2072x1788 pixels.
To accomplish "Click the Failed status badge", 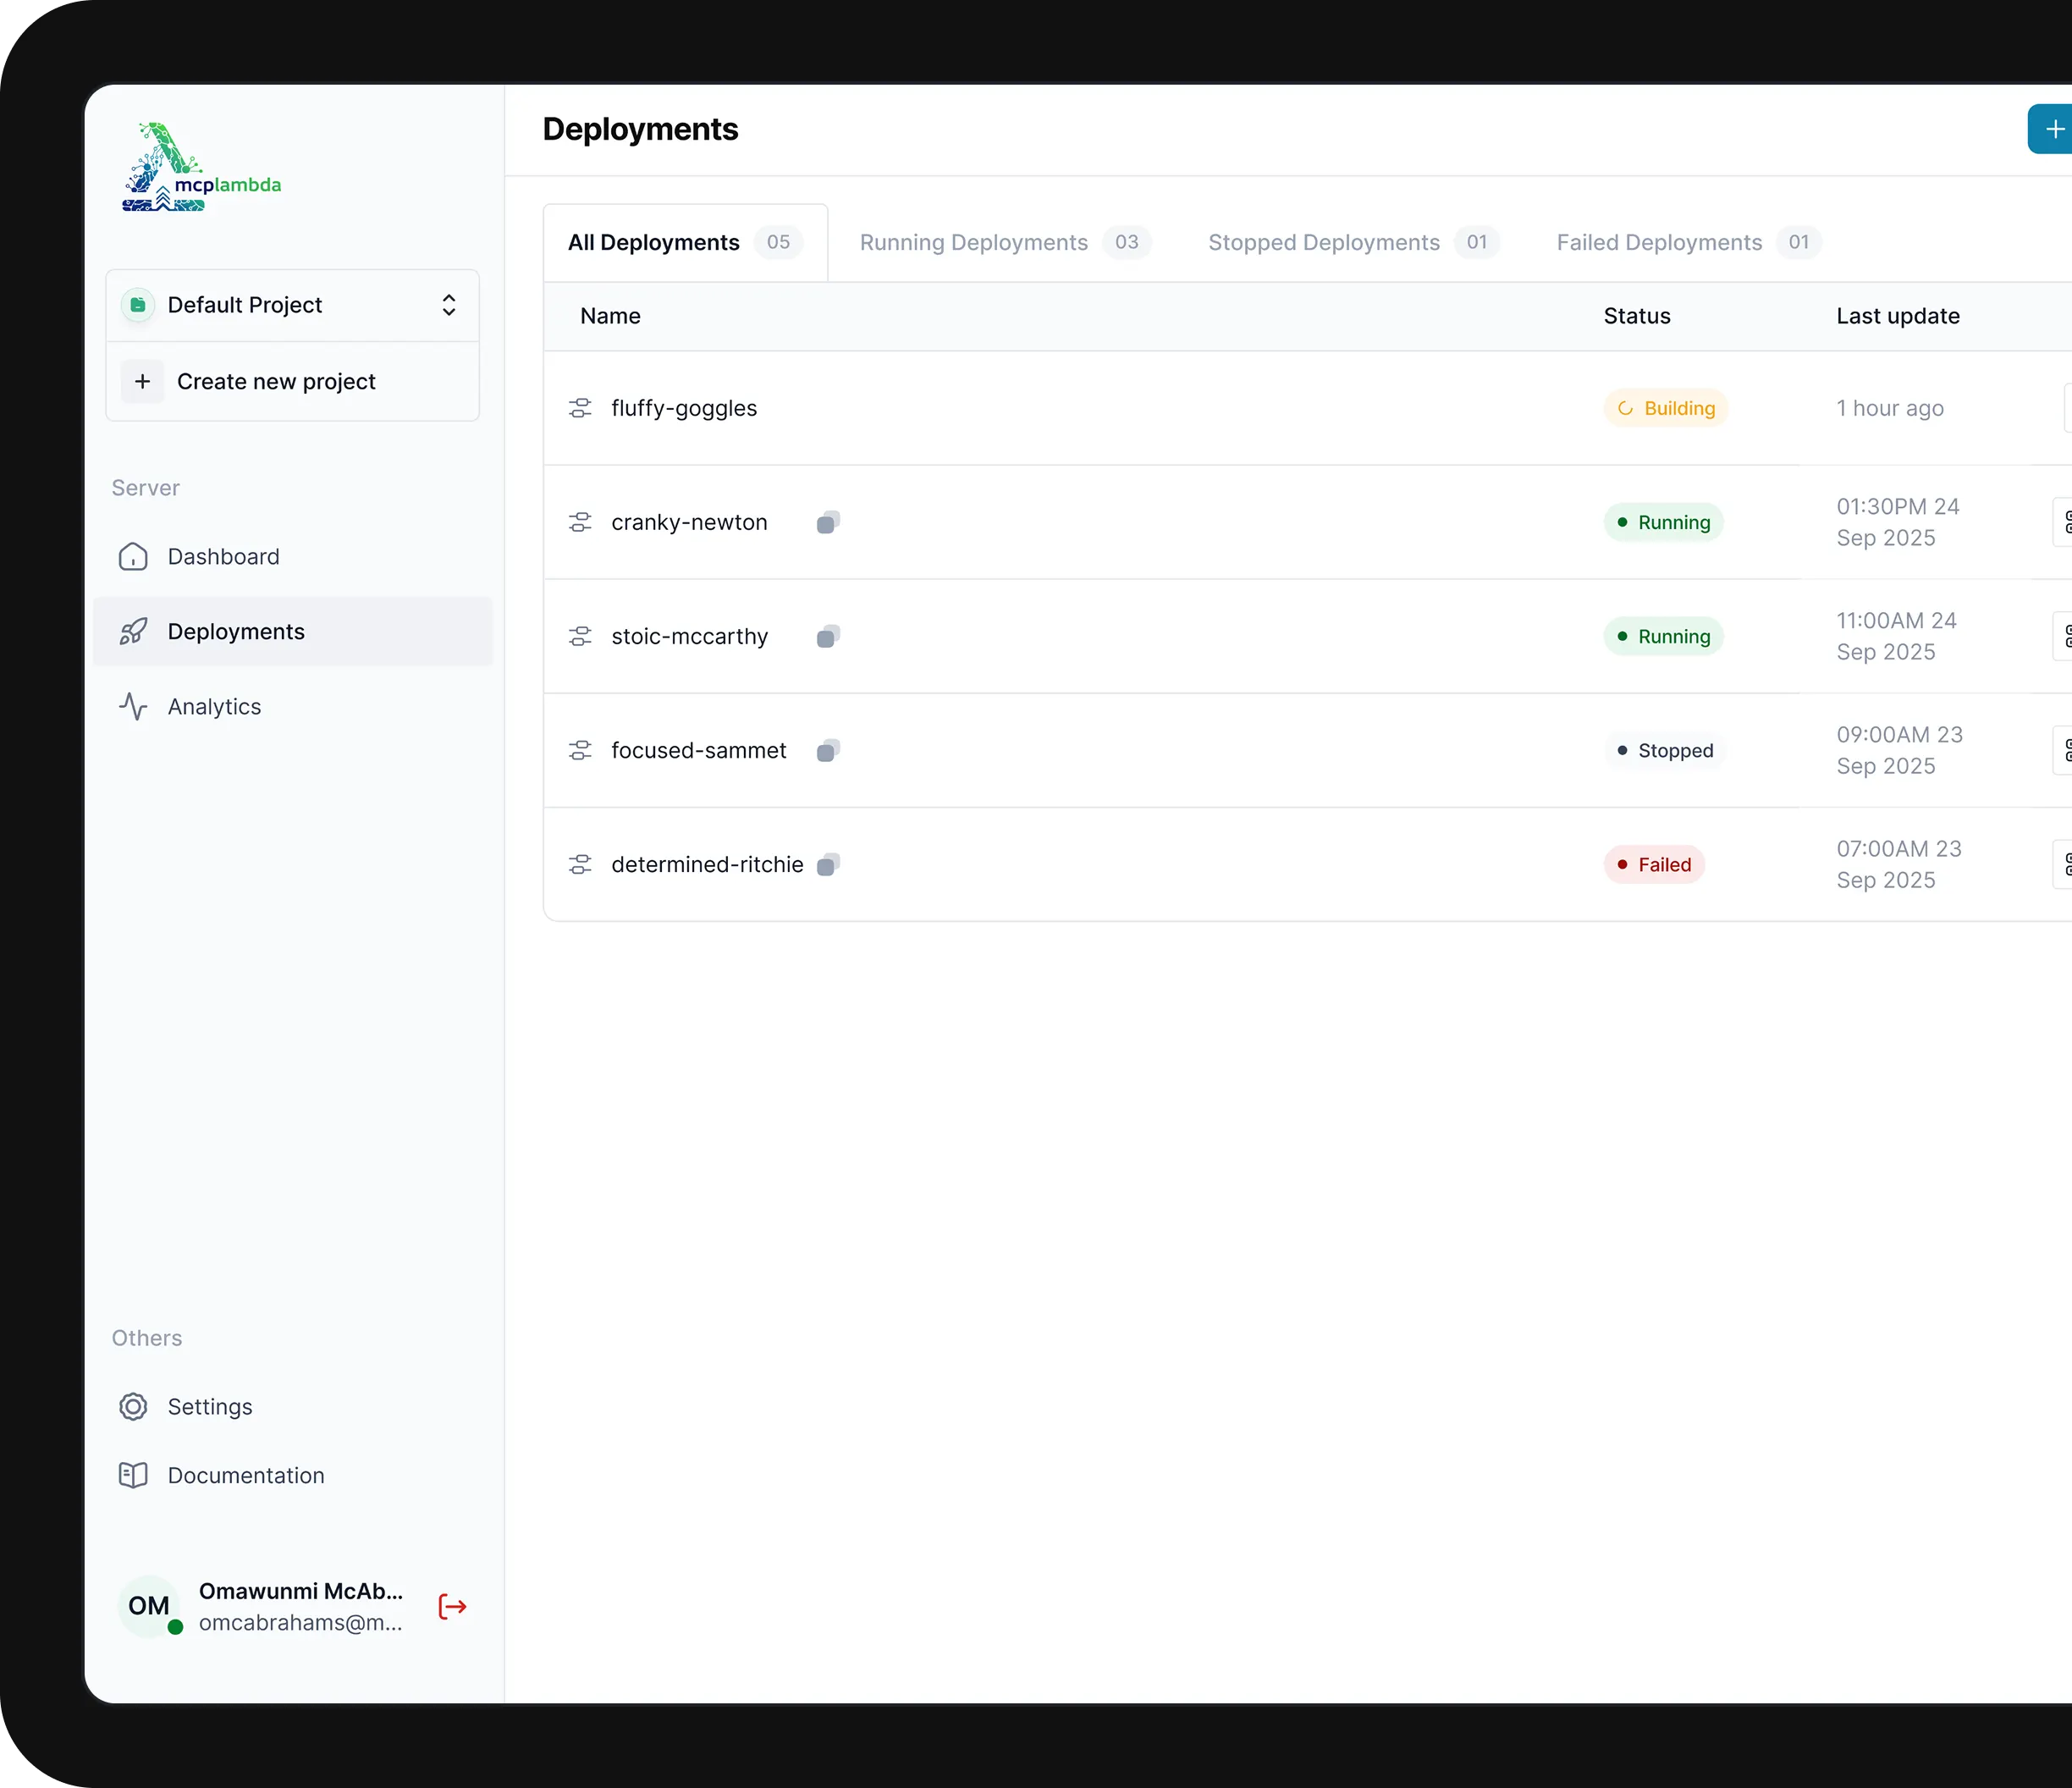I will (1654, 864).
